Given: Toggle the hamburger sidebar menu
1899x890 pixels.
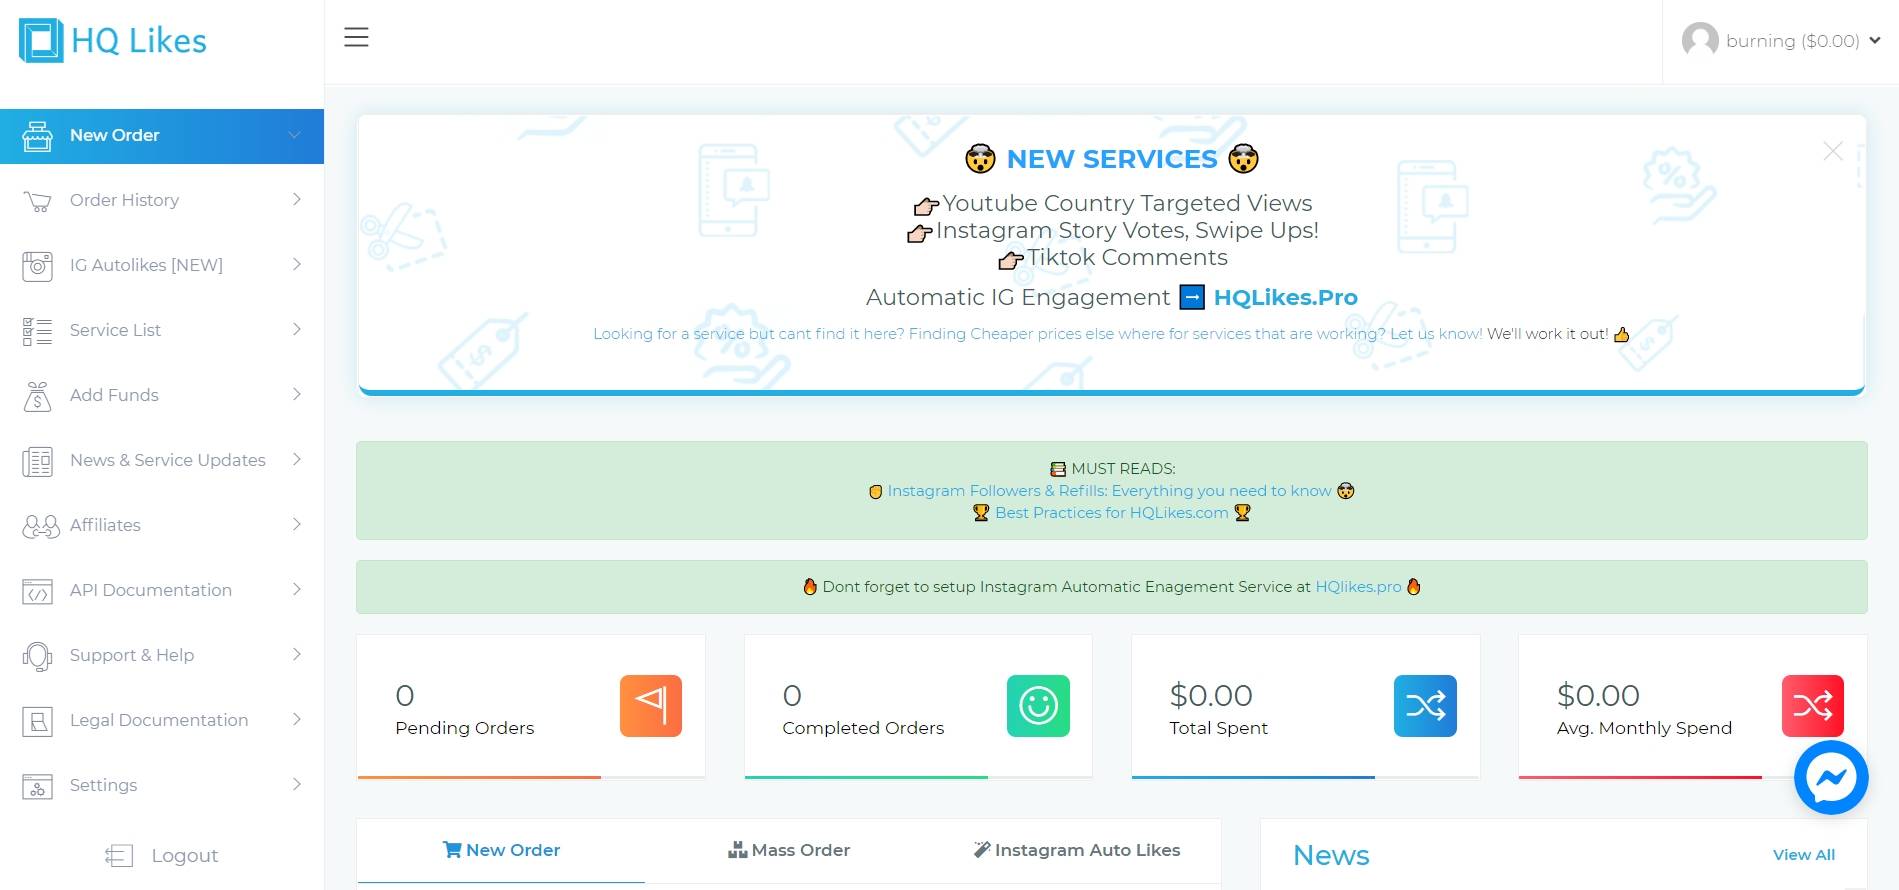Looking at the screenshot, I should 356,38.
